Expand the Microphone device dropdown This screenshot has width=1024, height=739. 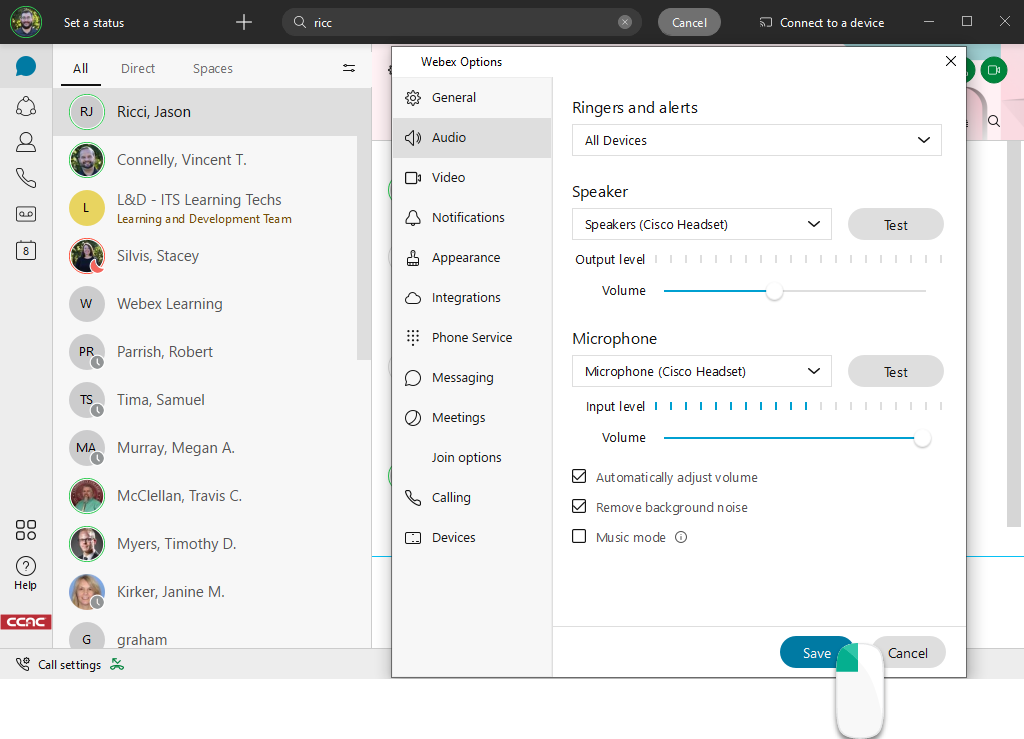pos(701,371)
